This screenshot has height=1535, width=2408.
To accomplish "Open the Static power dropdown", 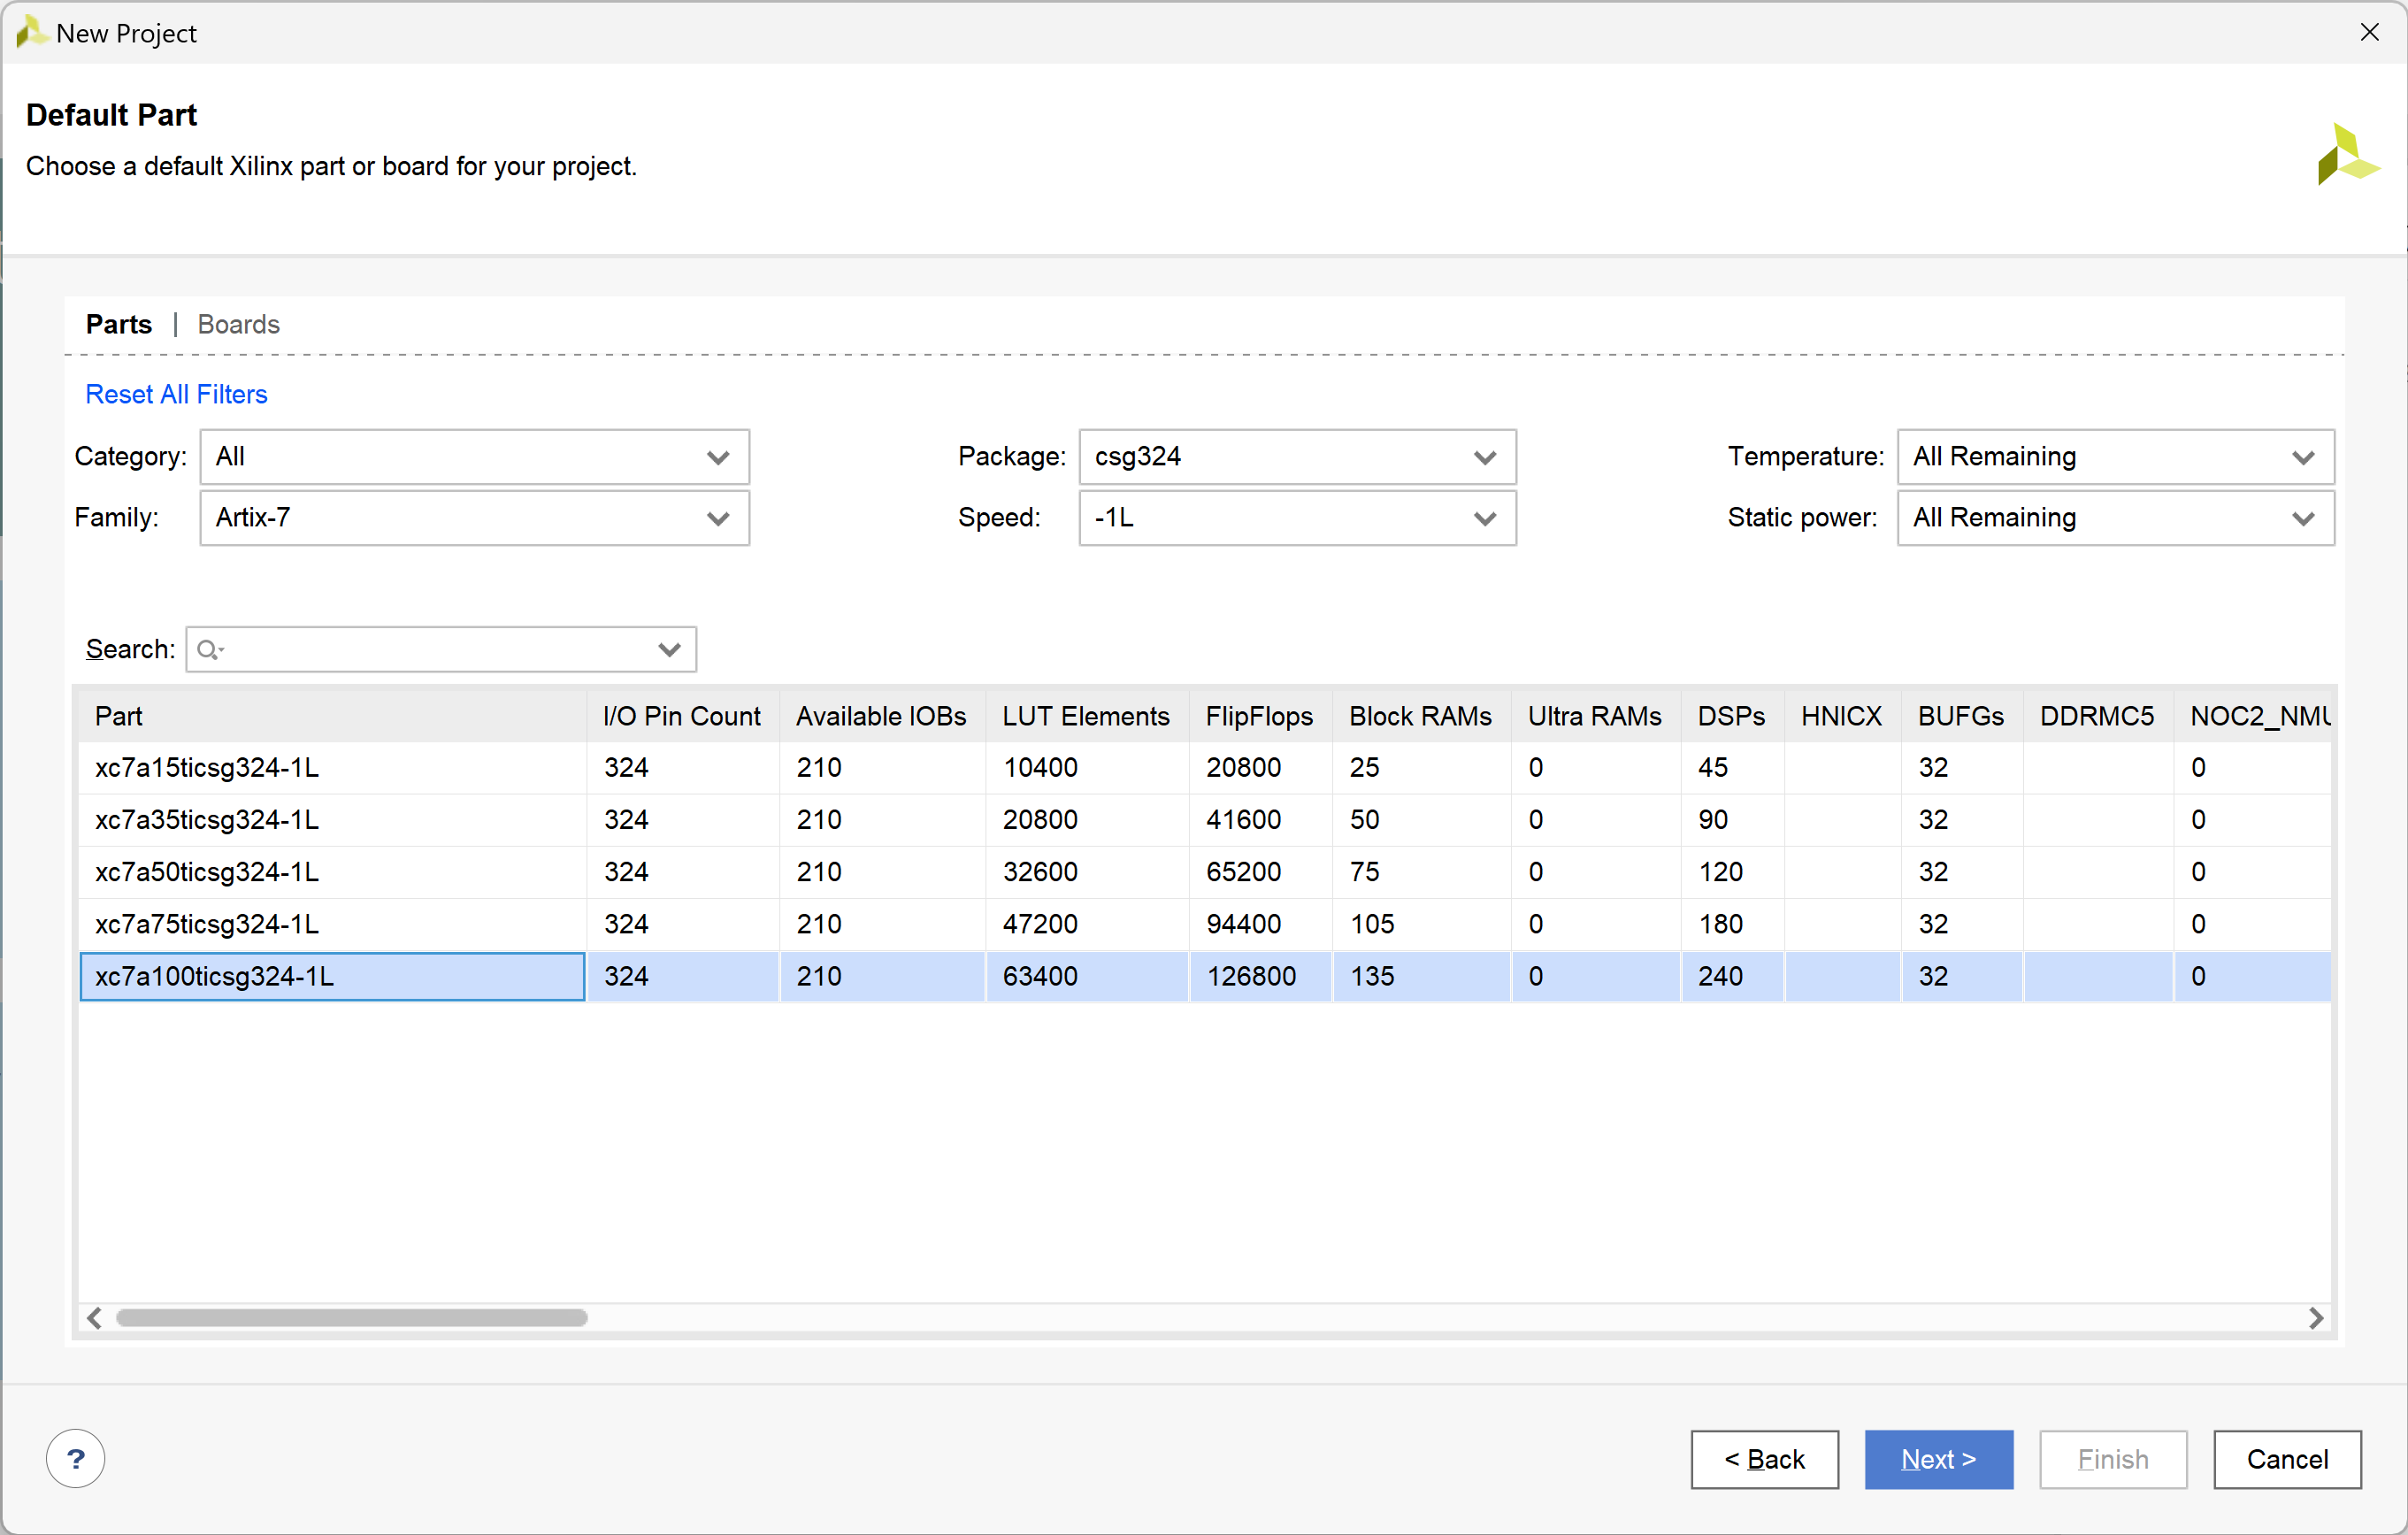I will pyautogui.click(x=2115, y=518).
